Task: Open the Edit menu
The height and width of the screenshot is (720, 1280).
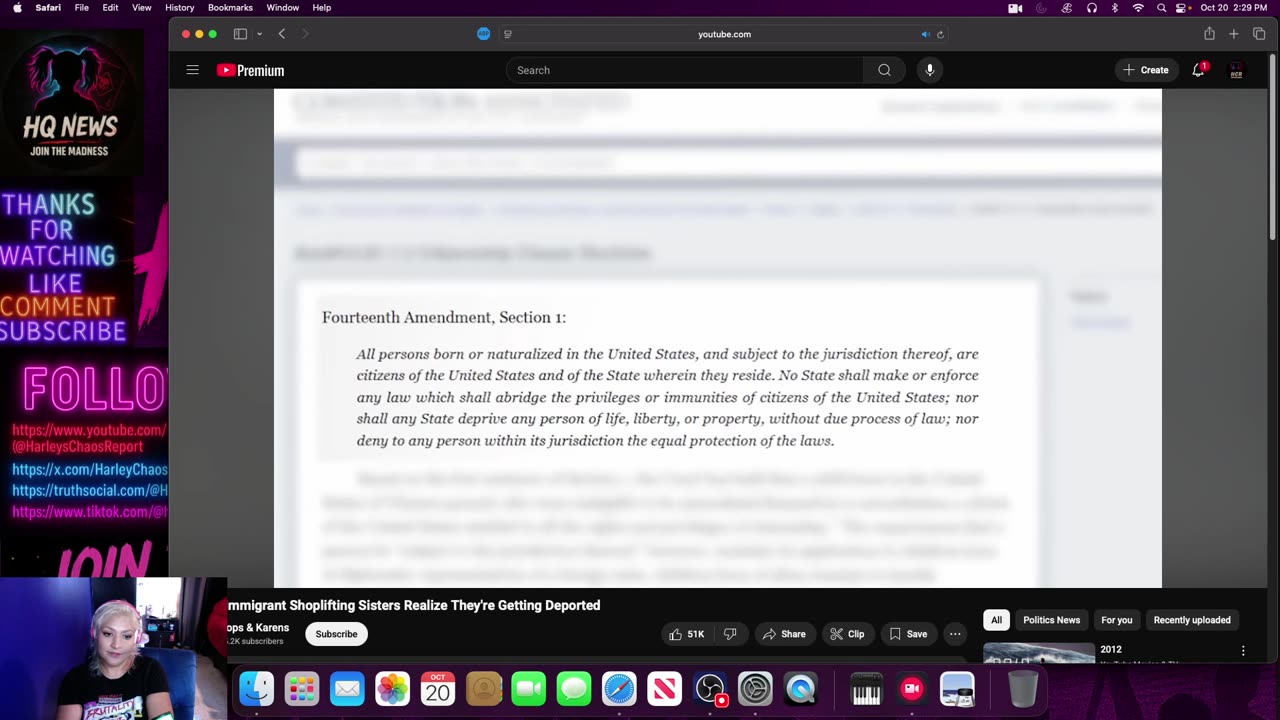Action: pyautogui.click(x=110, y=8)
